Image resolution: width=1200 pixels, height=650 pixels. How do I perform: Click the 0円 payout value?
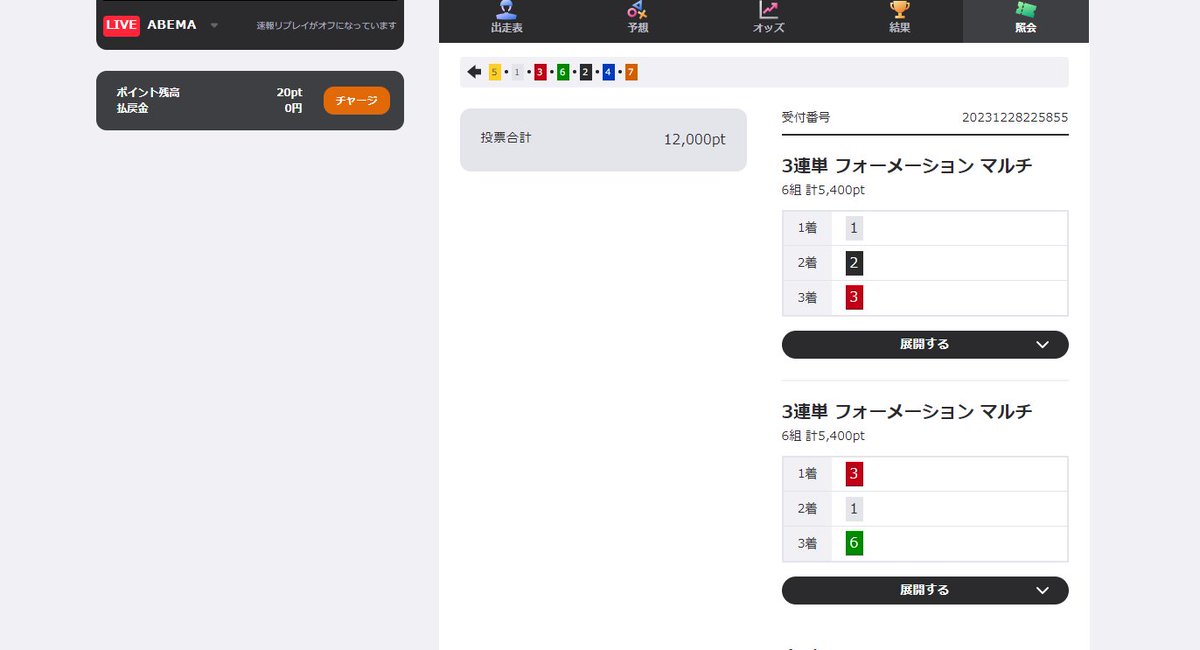(293, 108)
